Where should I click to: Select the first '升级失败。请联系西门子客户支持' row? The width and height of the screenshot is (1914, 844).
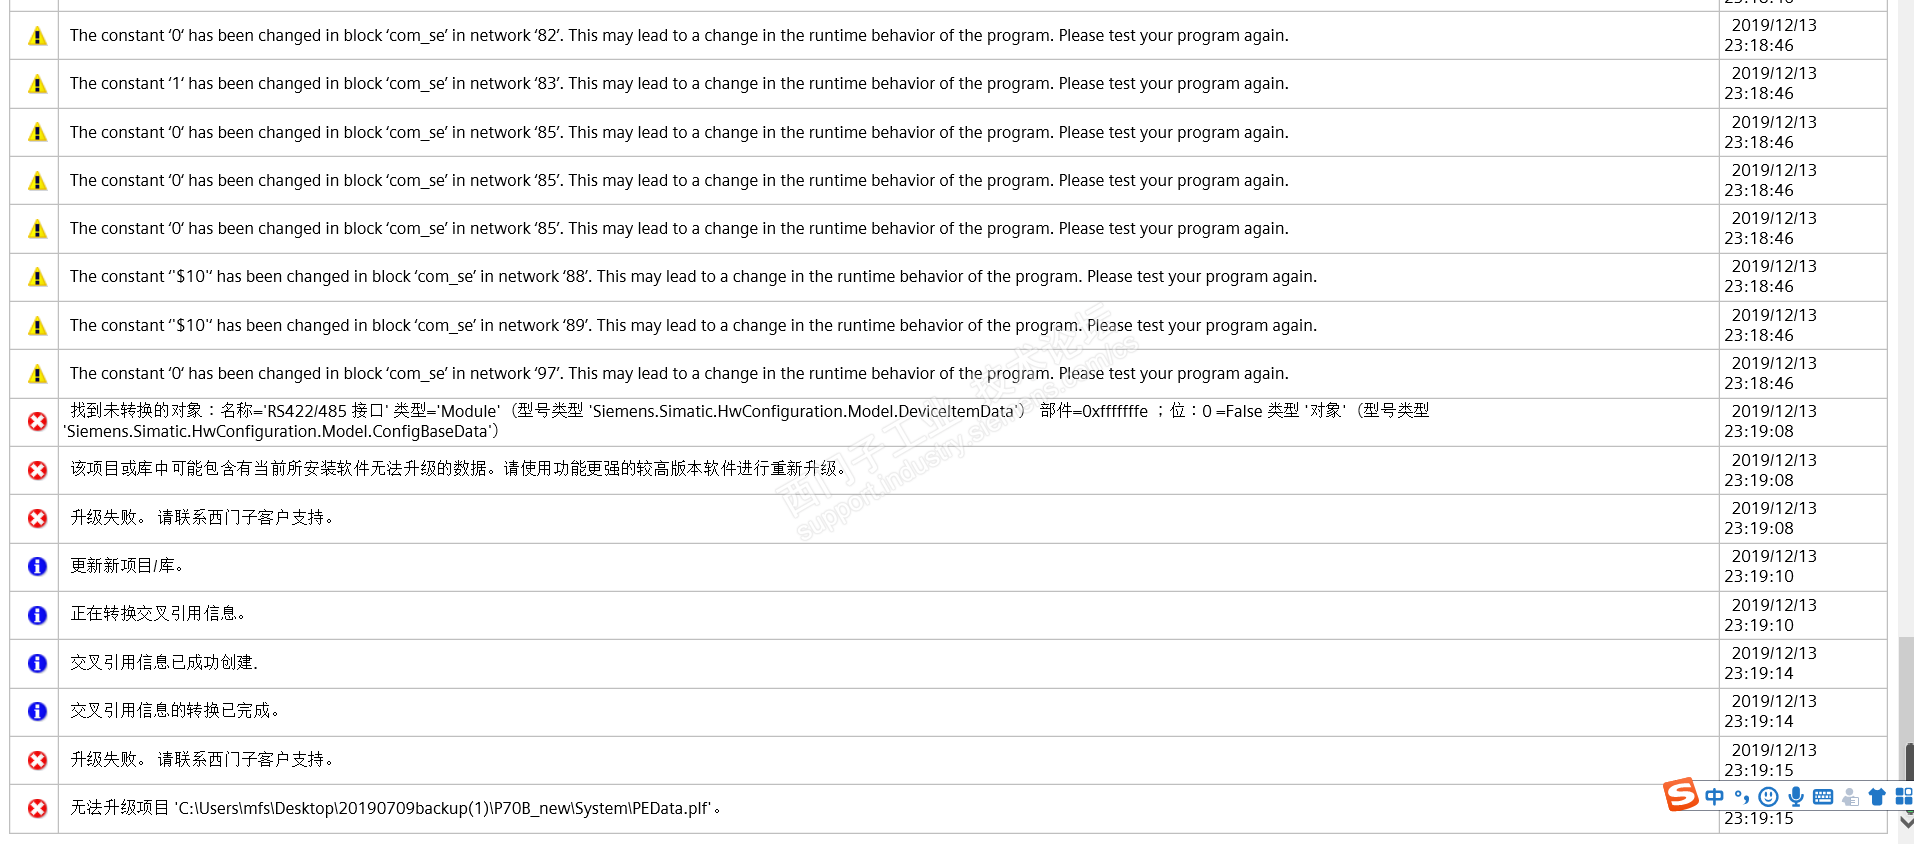(948, 518)
